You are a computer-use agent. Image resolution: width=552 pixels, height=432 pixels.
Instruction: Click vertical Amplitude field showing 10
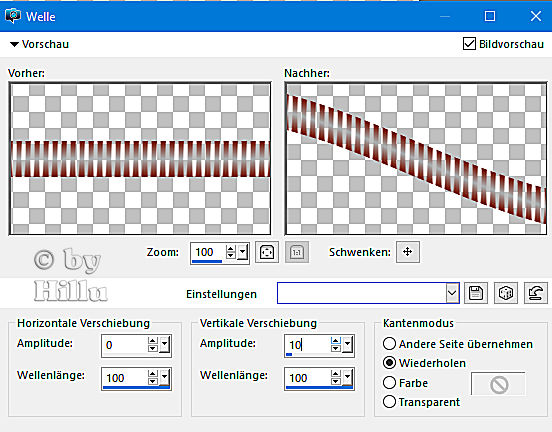point(308,345)
